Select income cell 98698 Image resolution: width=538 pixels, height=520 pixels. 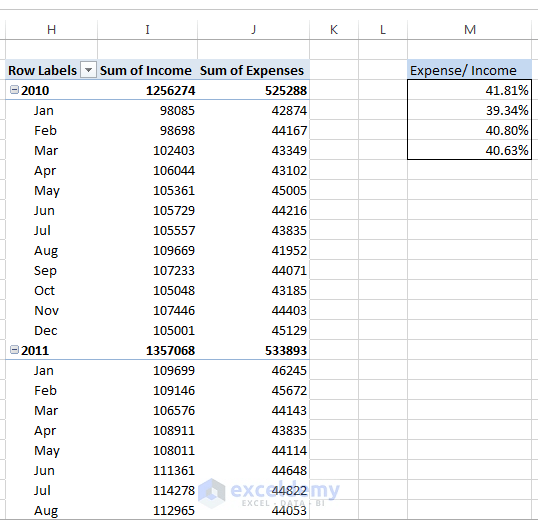pyautogui.click(x=148, y=130)
